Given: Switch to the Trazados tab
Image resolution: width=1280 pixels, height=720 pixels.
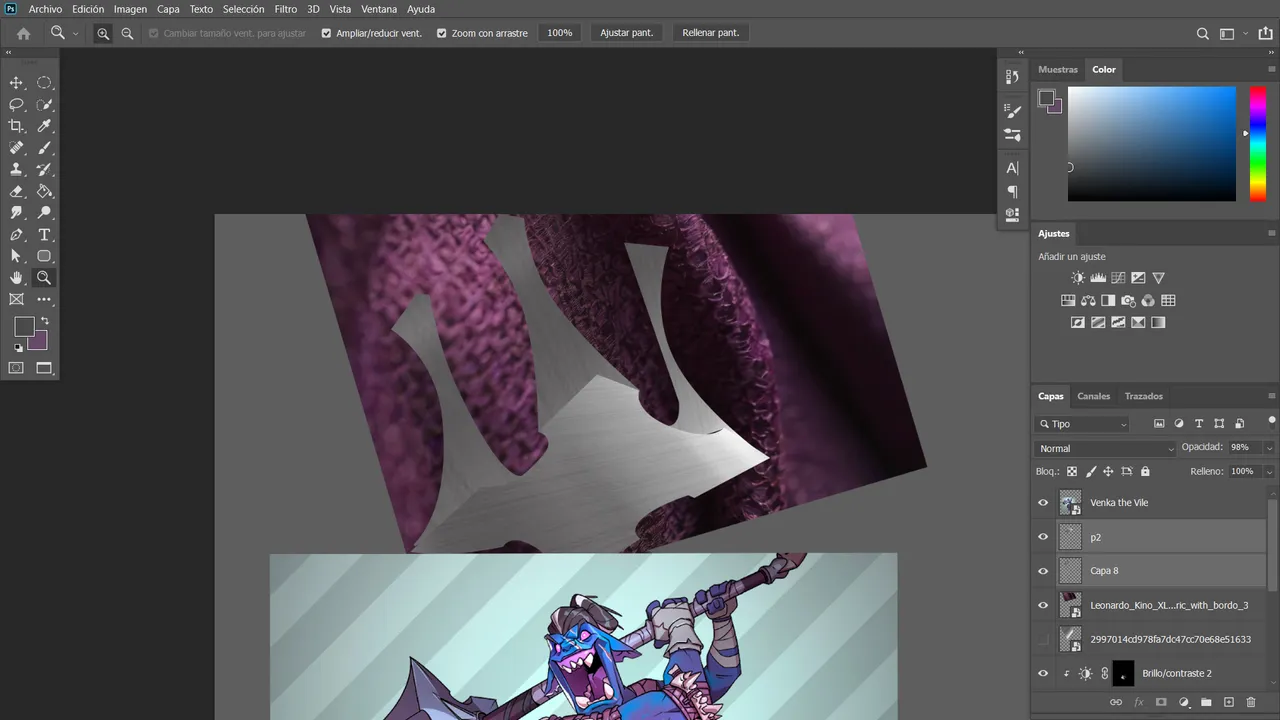Looking at the screenshot, I should coord(1143,396).
